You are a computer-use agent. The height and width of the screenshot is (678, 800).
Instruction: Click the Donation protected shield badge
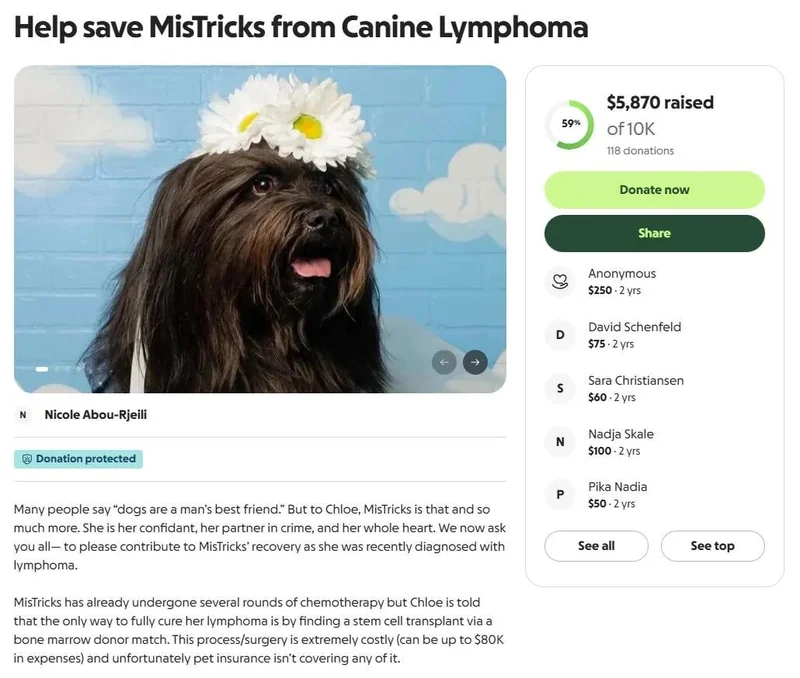pos(79,459)
